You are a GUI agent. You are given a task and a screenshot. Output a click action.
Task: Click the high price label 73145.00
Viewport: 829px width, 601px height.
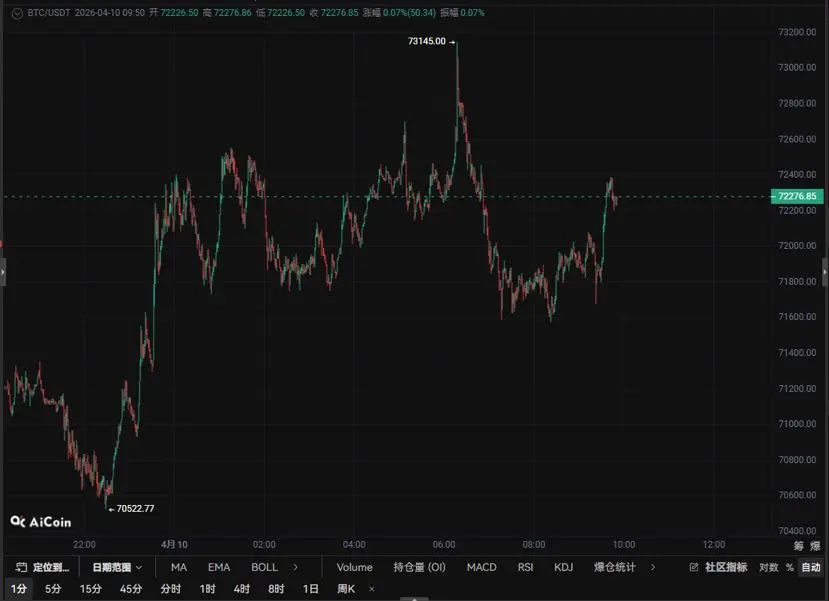pyautogui.click(x=427, y=41)
